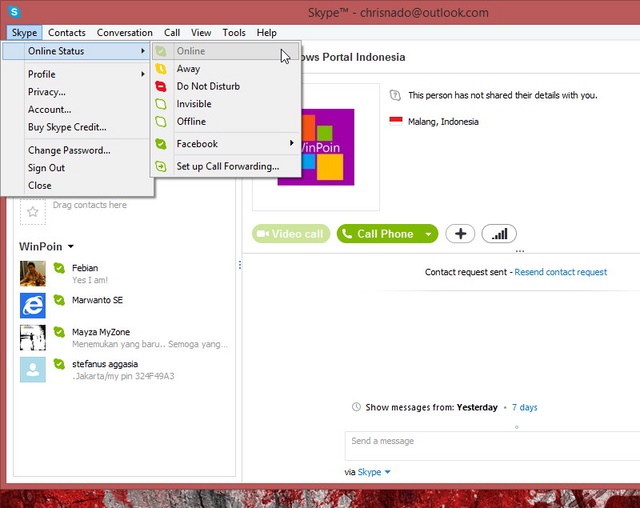Screen dimensions: 640x508
Task: Click Marwanto SE's Internet Explorer avatar
Action: click(33, 305)
